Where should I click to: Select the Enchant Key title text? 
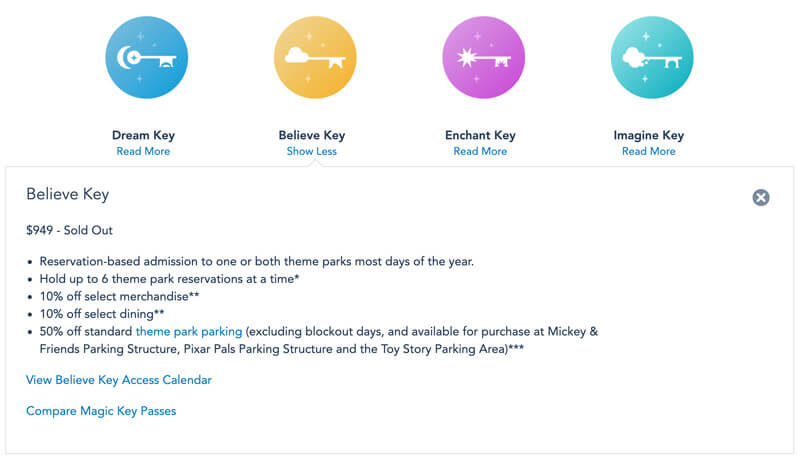click(480, 135)
